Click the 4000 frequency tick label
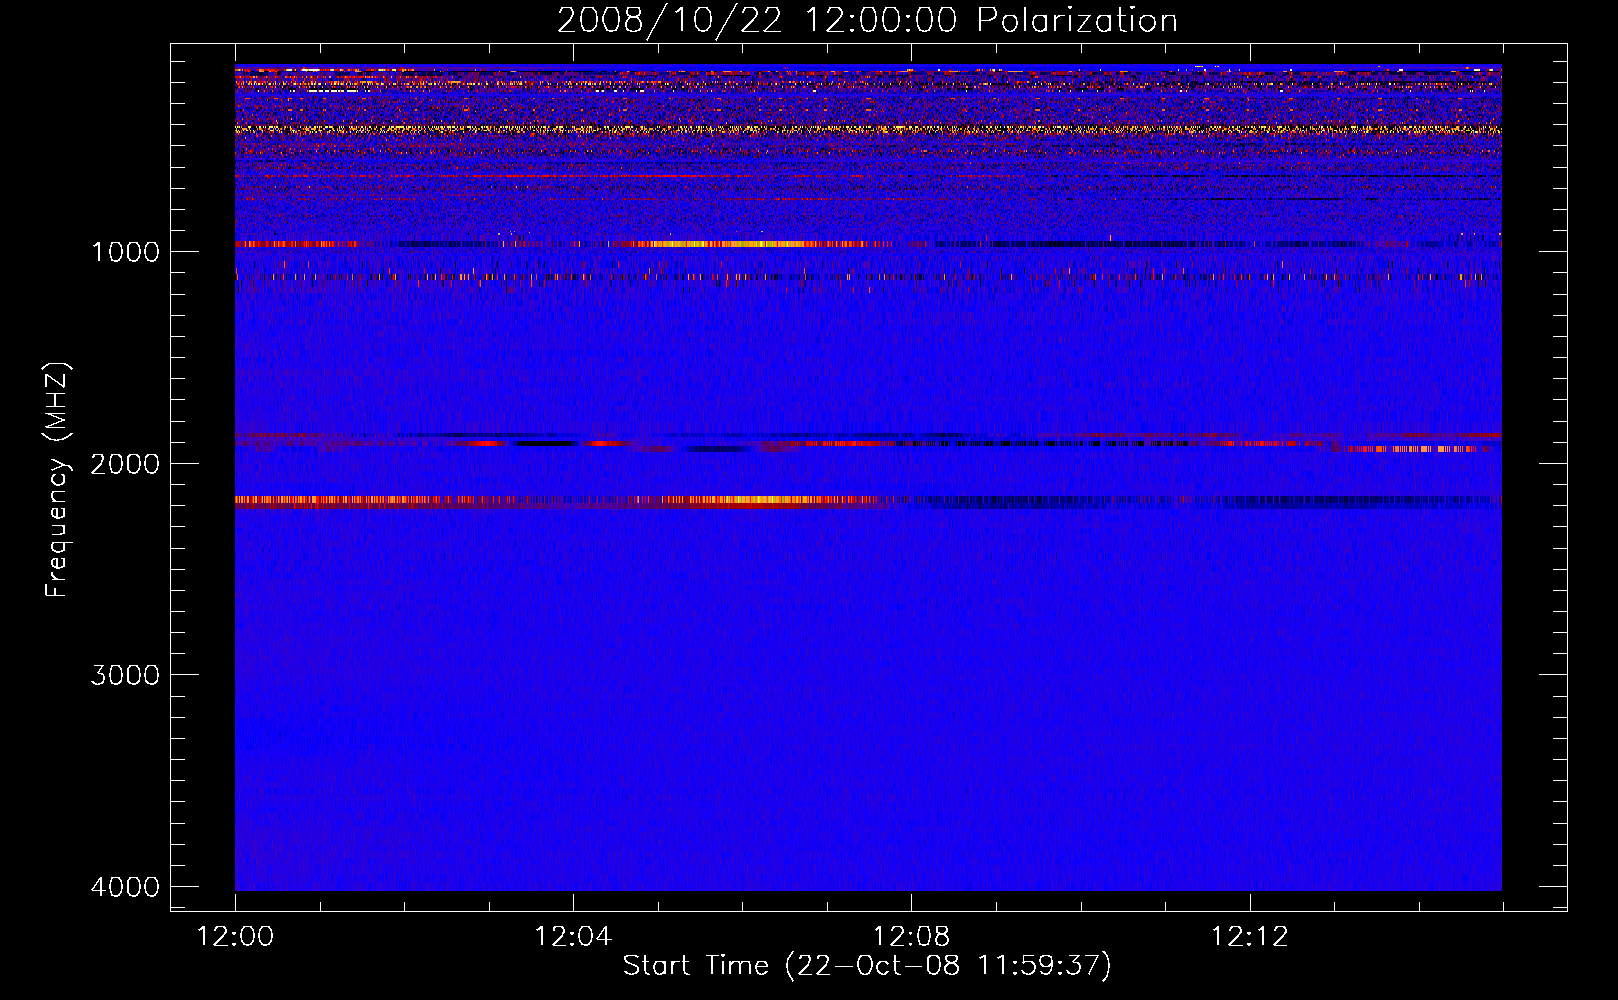This screenshot has height=1000, width=1618. pyautogui.click(x=125, y=887)
